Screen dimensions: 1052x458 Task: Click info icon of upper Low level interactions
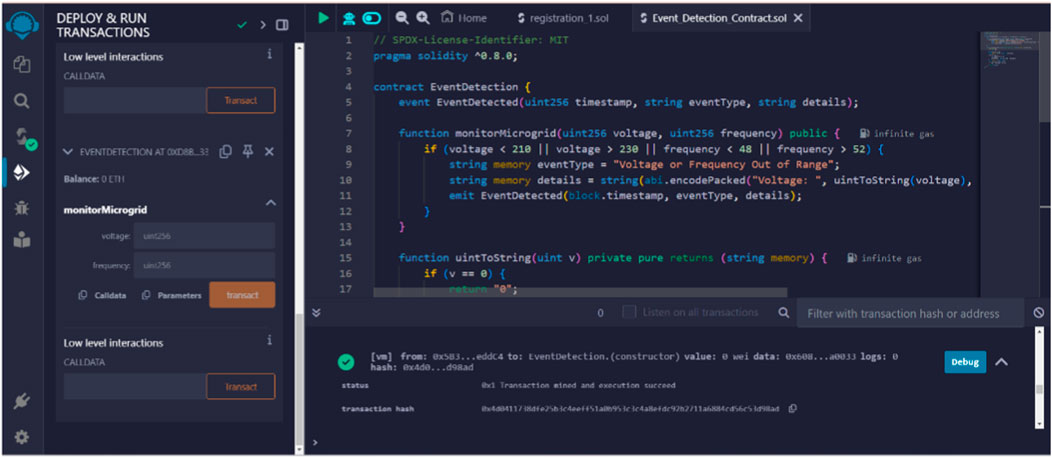click(270, 54)
